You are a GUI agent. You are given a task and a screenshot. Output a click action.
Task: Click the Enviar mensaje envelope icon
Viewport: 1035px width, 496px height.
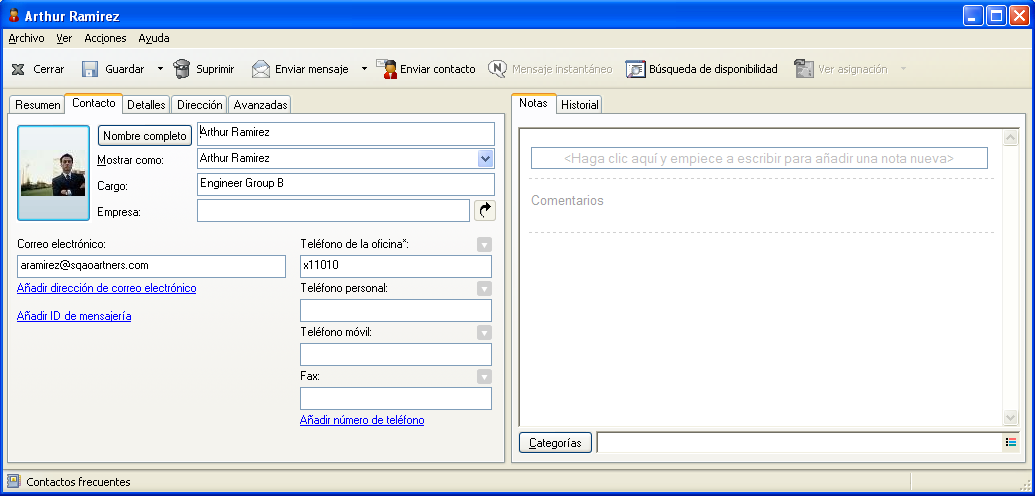(x=261, y=69)
